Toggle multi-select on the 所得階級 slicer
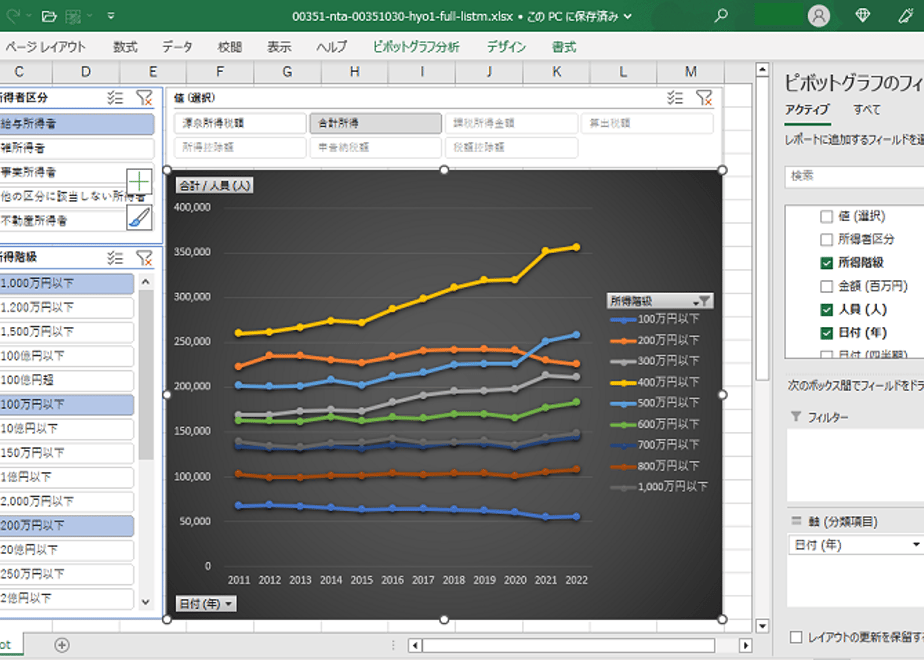The width and height of the screenshot is (924, 660). (x=116, y=258)
